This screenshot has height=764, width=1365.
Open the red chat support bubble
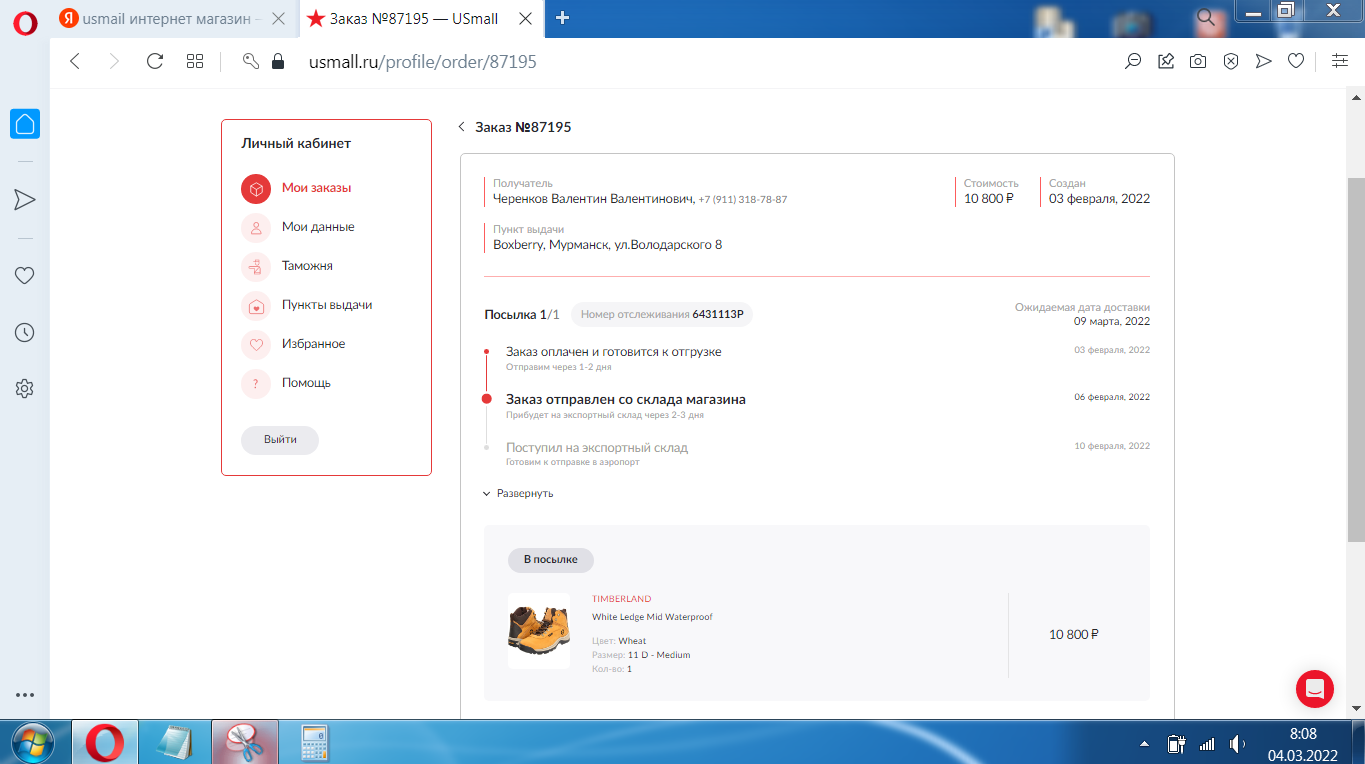1315,689
